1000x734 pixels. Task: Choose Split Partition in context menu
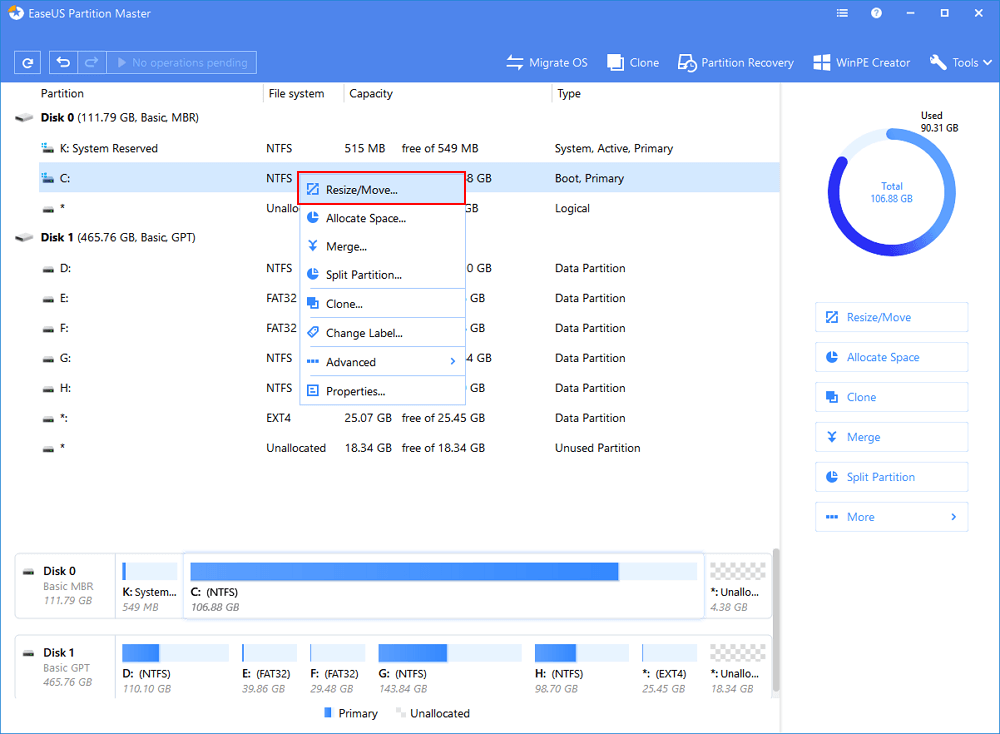[x=382, y=275]
